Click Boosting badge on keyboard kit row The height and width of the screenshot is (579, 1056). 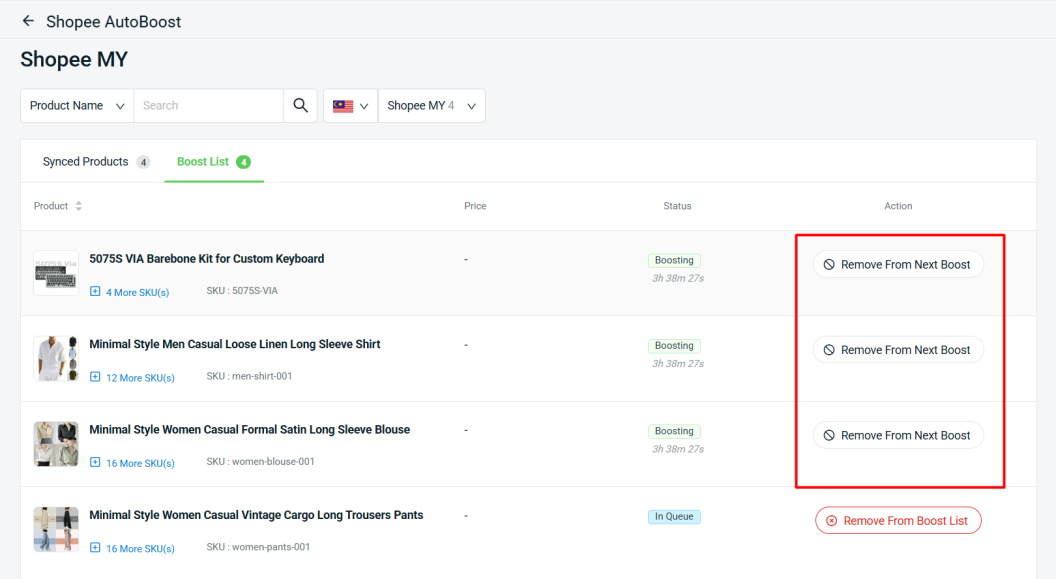674,260
